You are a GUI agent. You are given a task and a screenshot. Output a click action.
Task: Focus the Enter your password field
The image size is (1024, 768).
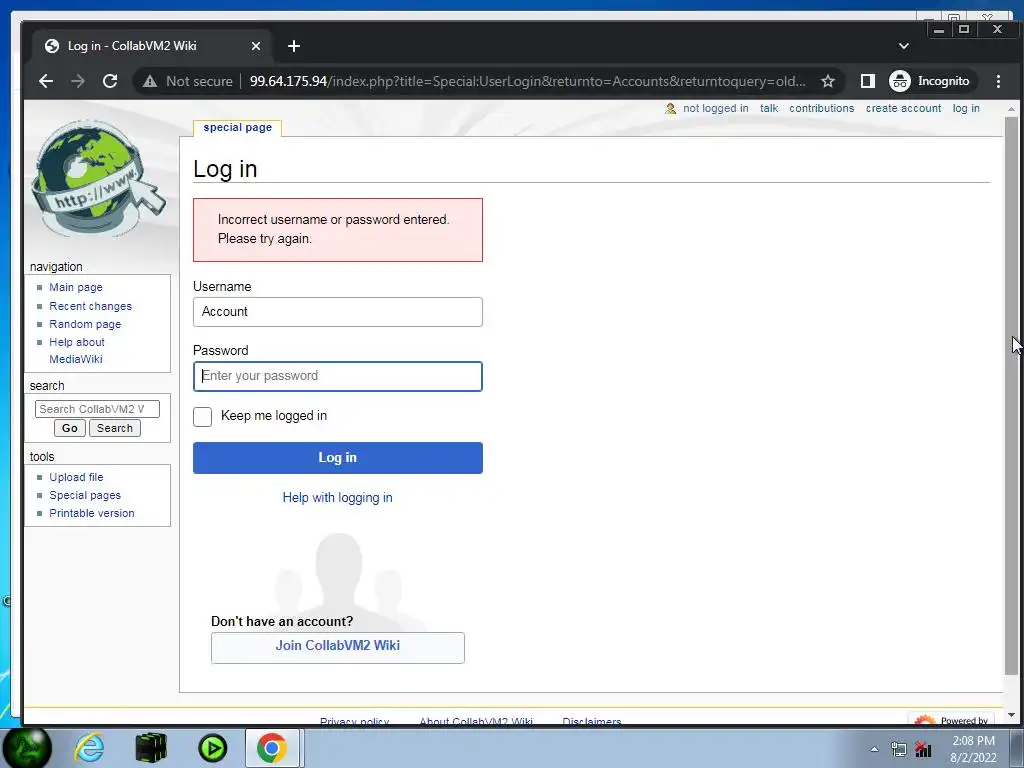338,376
